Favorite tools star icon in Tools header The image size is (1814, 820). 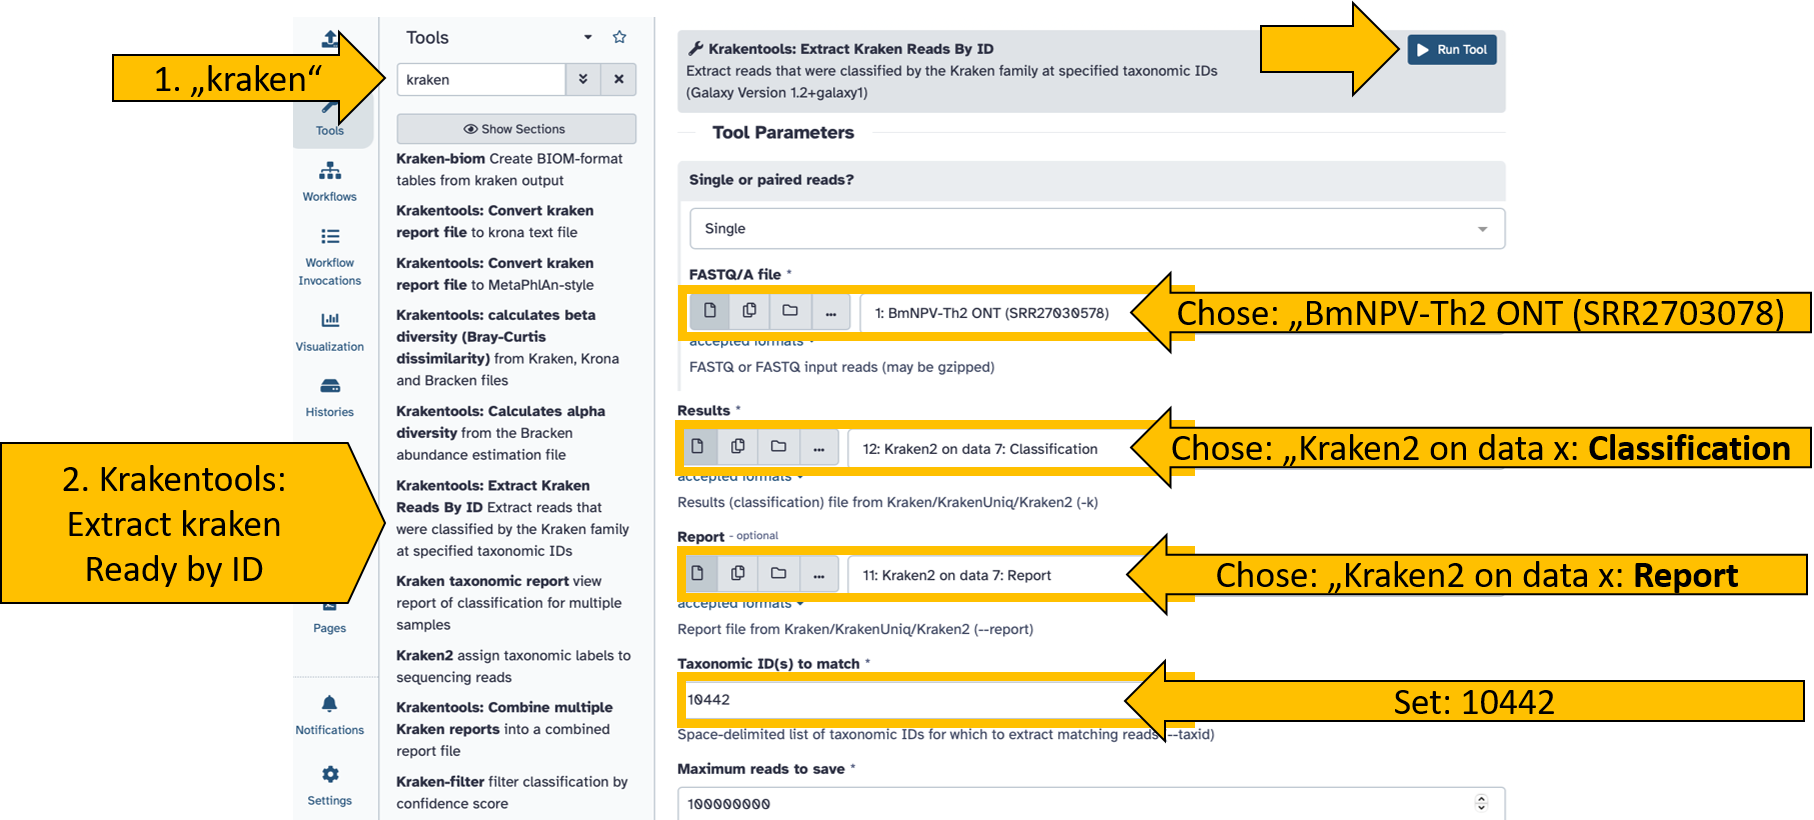coord(620,37)
